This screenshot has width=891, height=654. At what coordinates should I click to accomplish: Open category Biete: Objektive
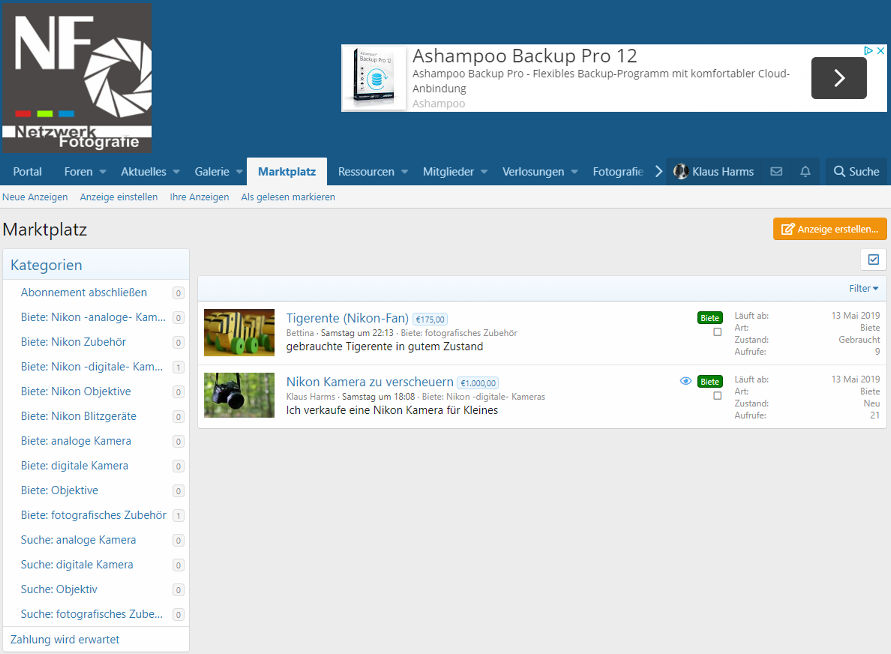pos(59,490)
